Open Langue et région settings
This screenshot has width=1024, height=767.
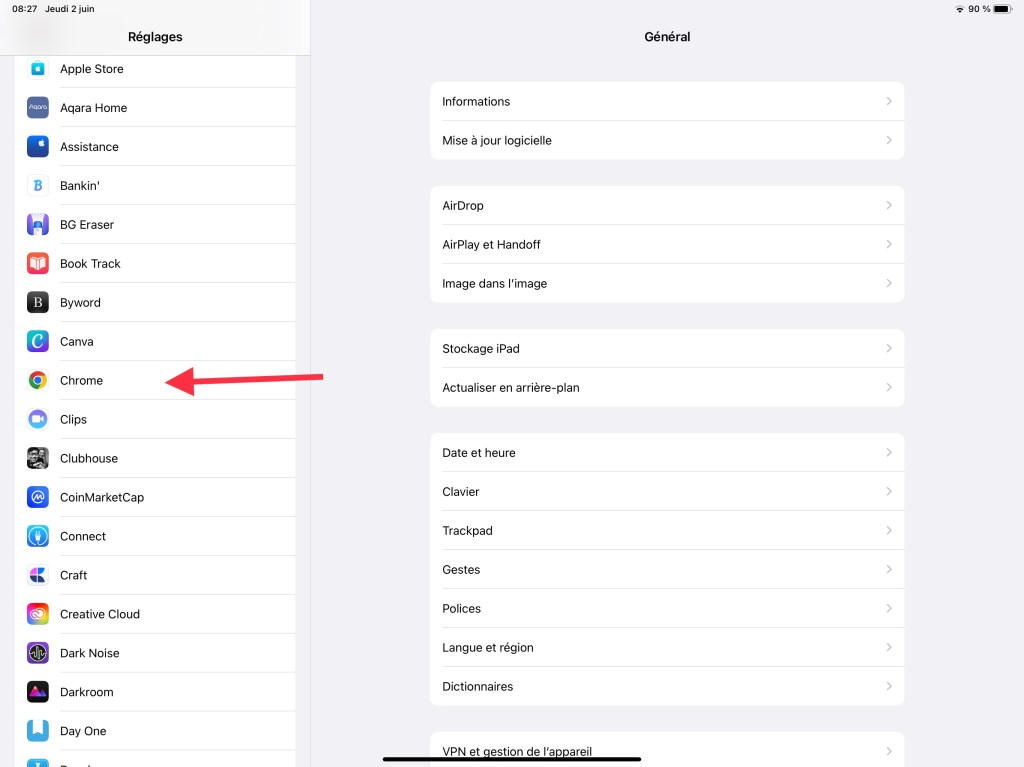(x=488, y=647)
